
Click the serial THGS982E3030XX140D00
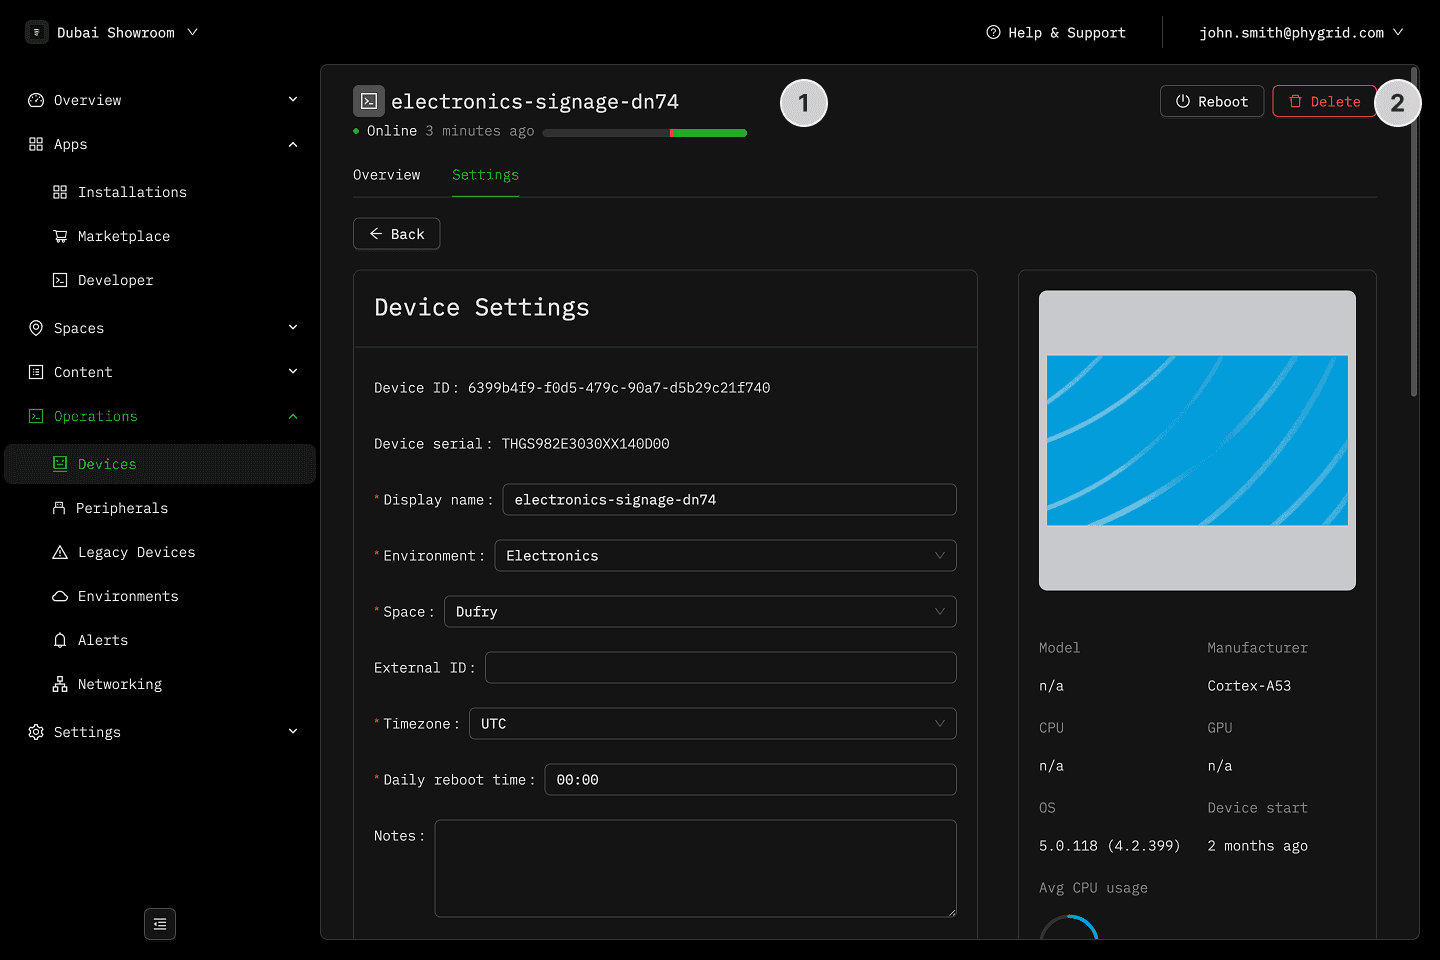point(586,444)
